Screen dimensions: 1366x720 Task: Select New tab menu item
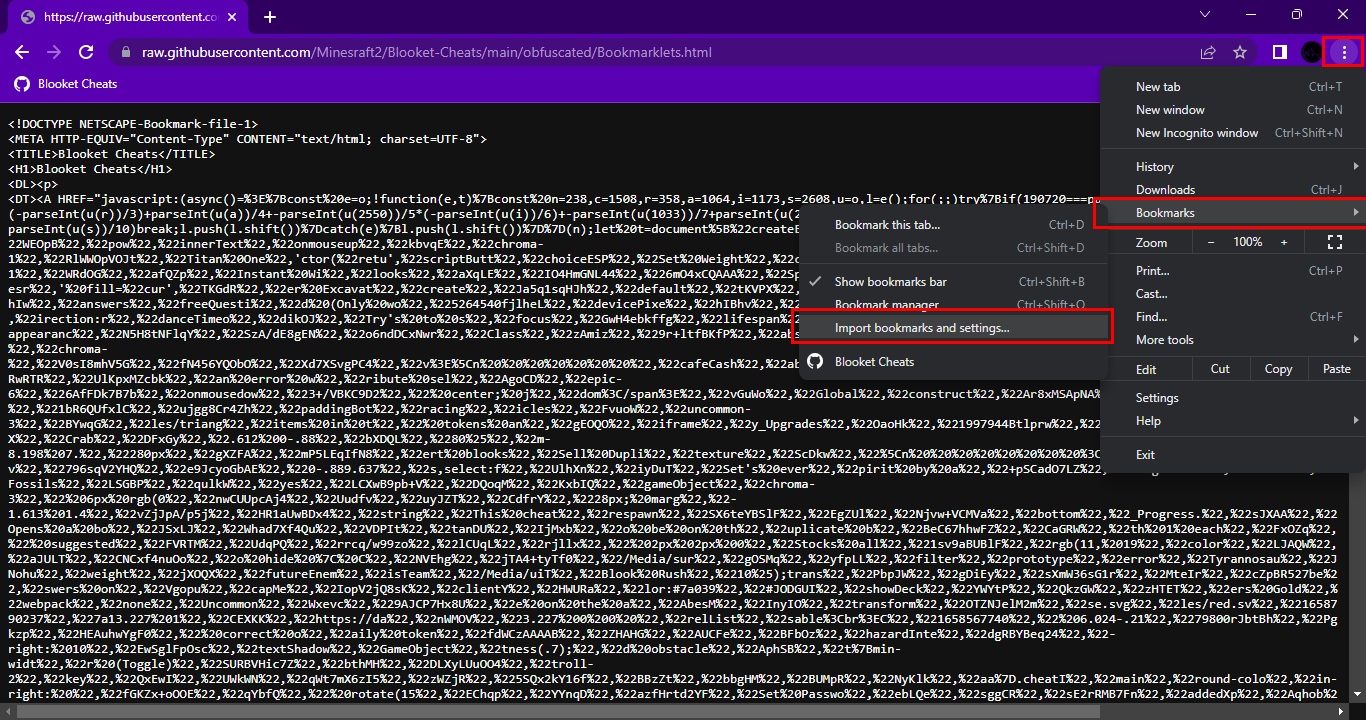click(1233, 87)
